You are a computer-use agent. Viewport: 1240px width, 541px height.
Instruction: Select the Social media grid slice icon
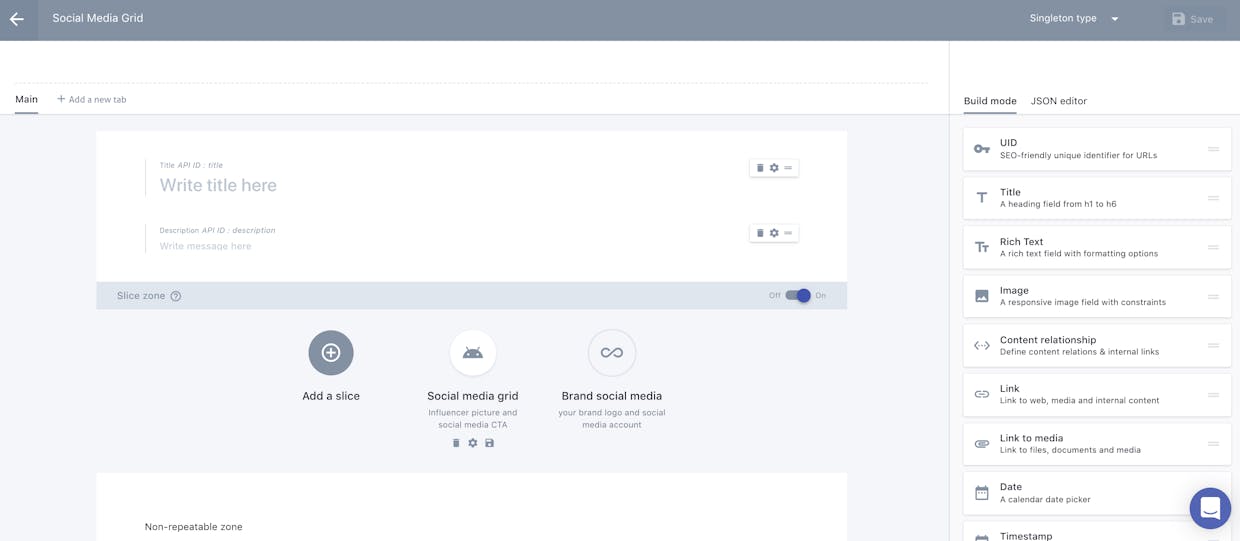[x=473, y=353]
